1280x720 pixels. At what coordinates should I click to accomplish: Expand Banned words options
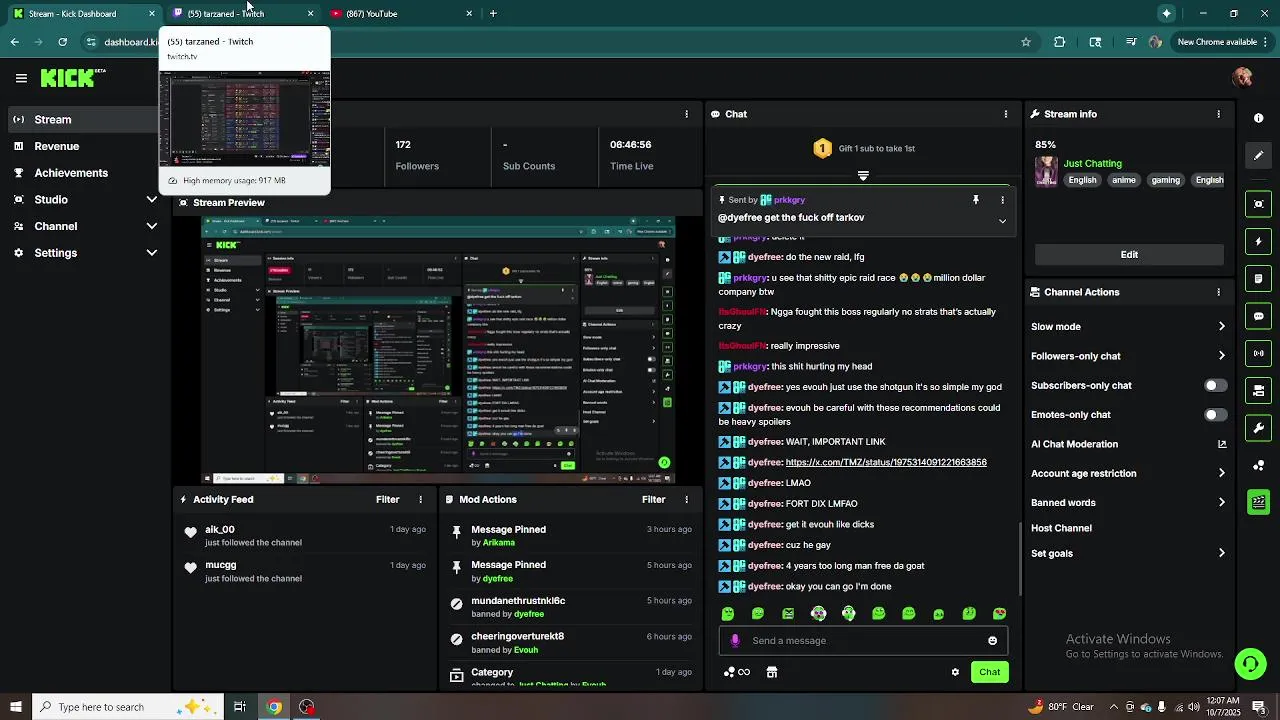pos(1221,502)
